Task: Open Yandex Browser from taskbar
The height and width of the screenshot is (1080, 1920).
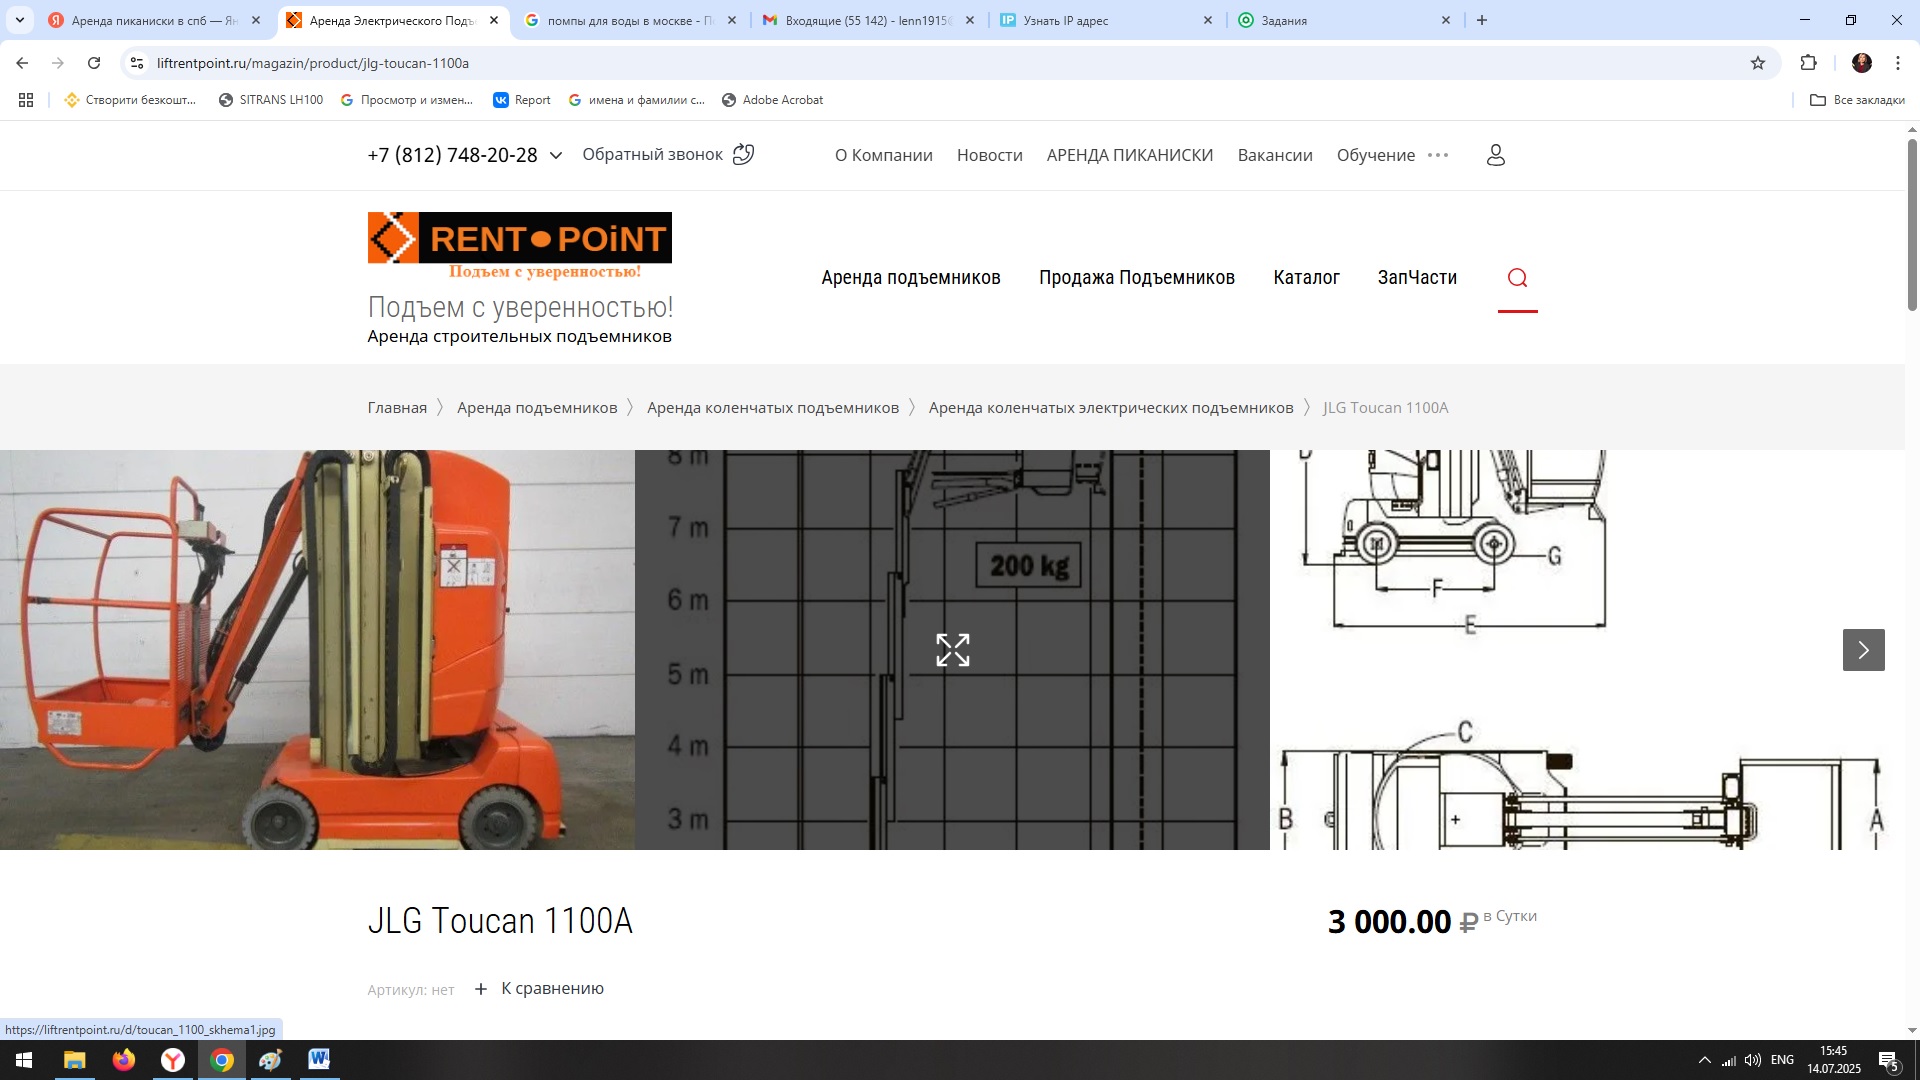Action: pos(173,1060)
